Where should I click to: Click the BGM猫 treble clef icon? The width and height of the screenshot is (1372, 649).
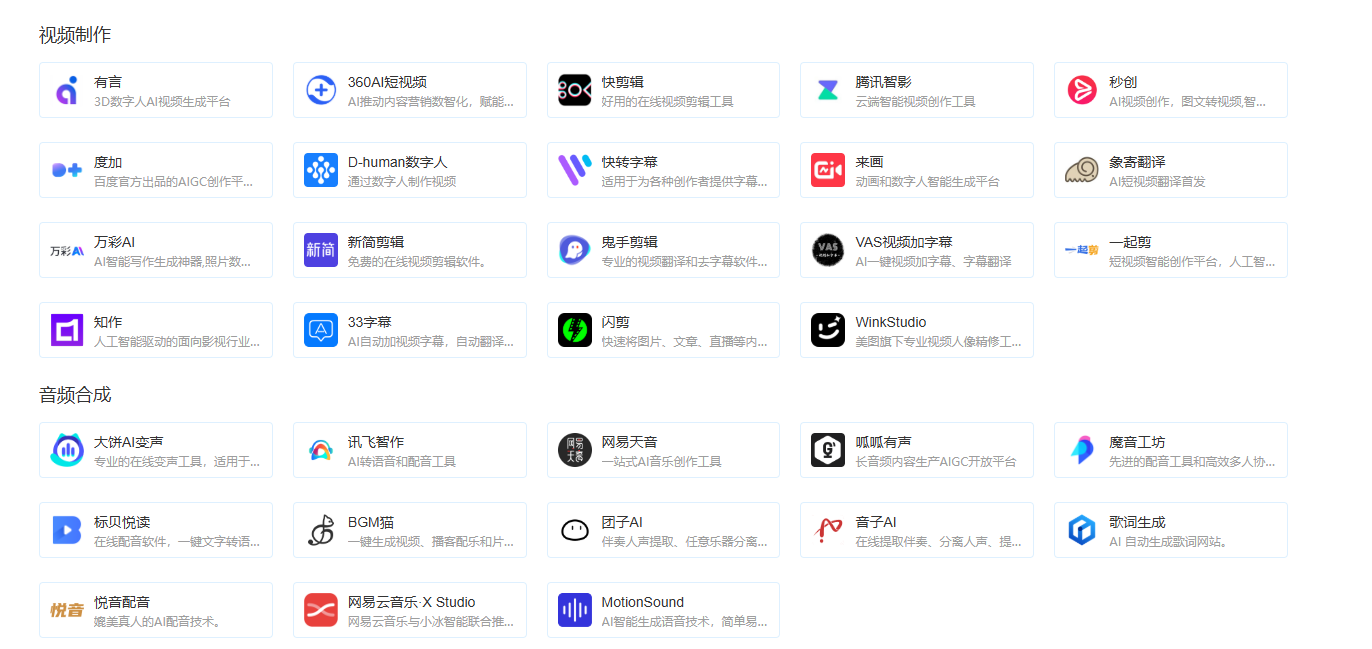click(x=321, y=530)
